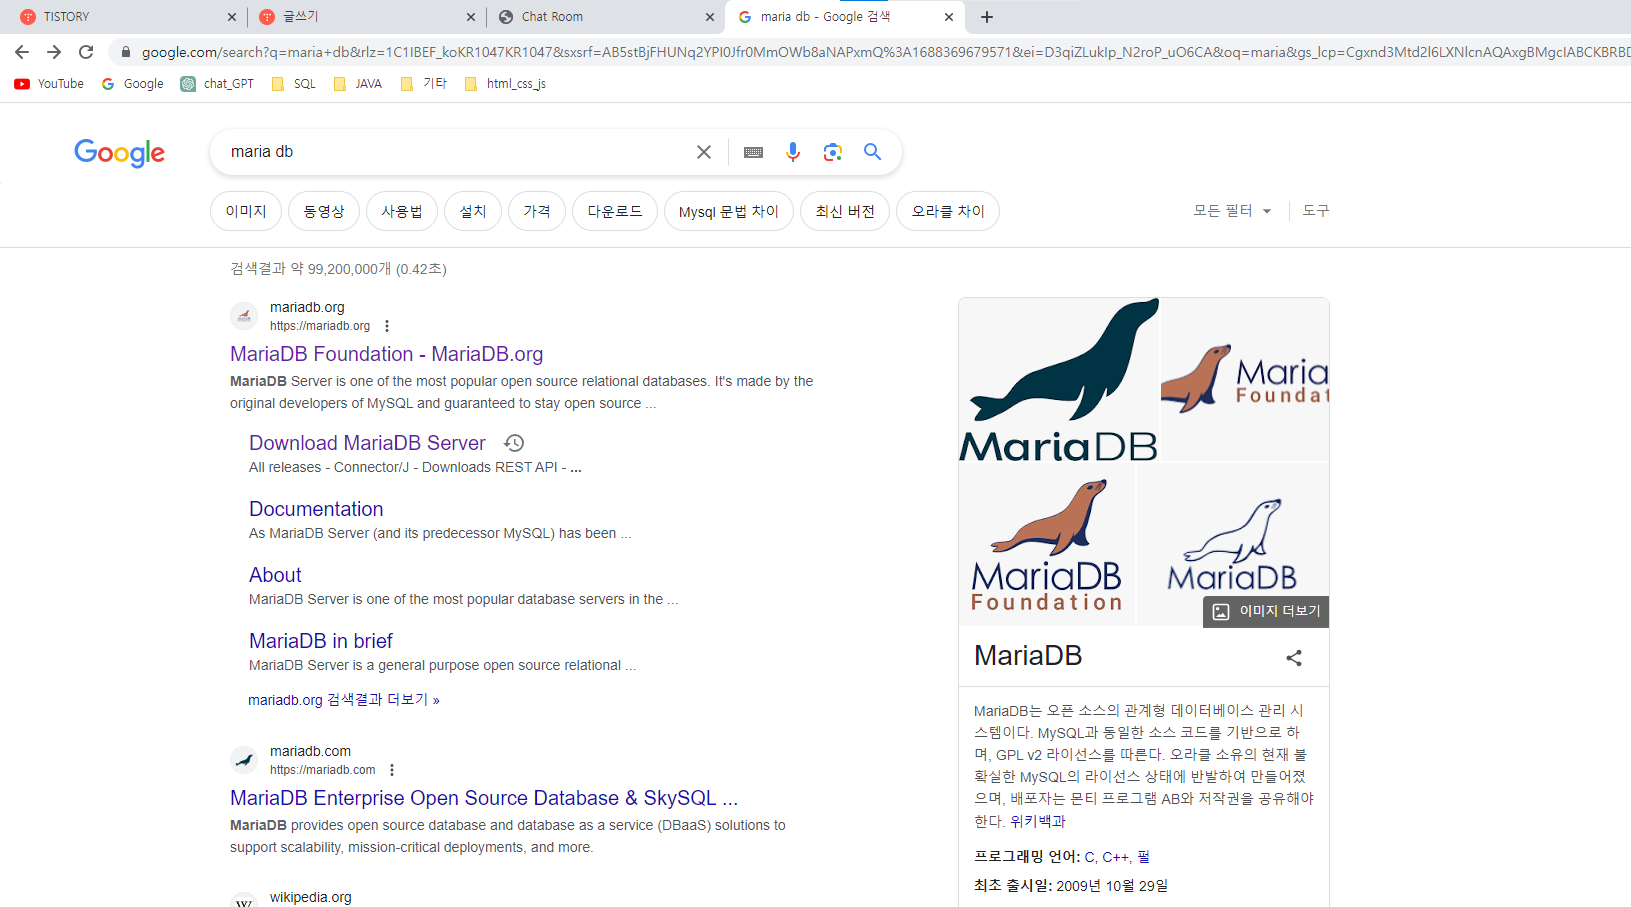Open the C++ programming language link
Image resolution: width=1631 pixels, height=907 pixels.
coord(1116,857)
